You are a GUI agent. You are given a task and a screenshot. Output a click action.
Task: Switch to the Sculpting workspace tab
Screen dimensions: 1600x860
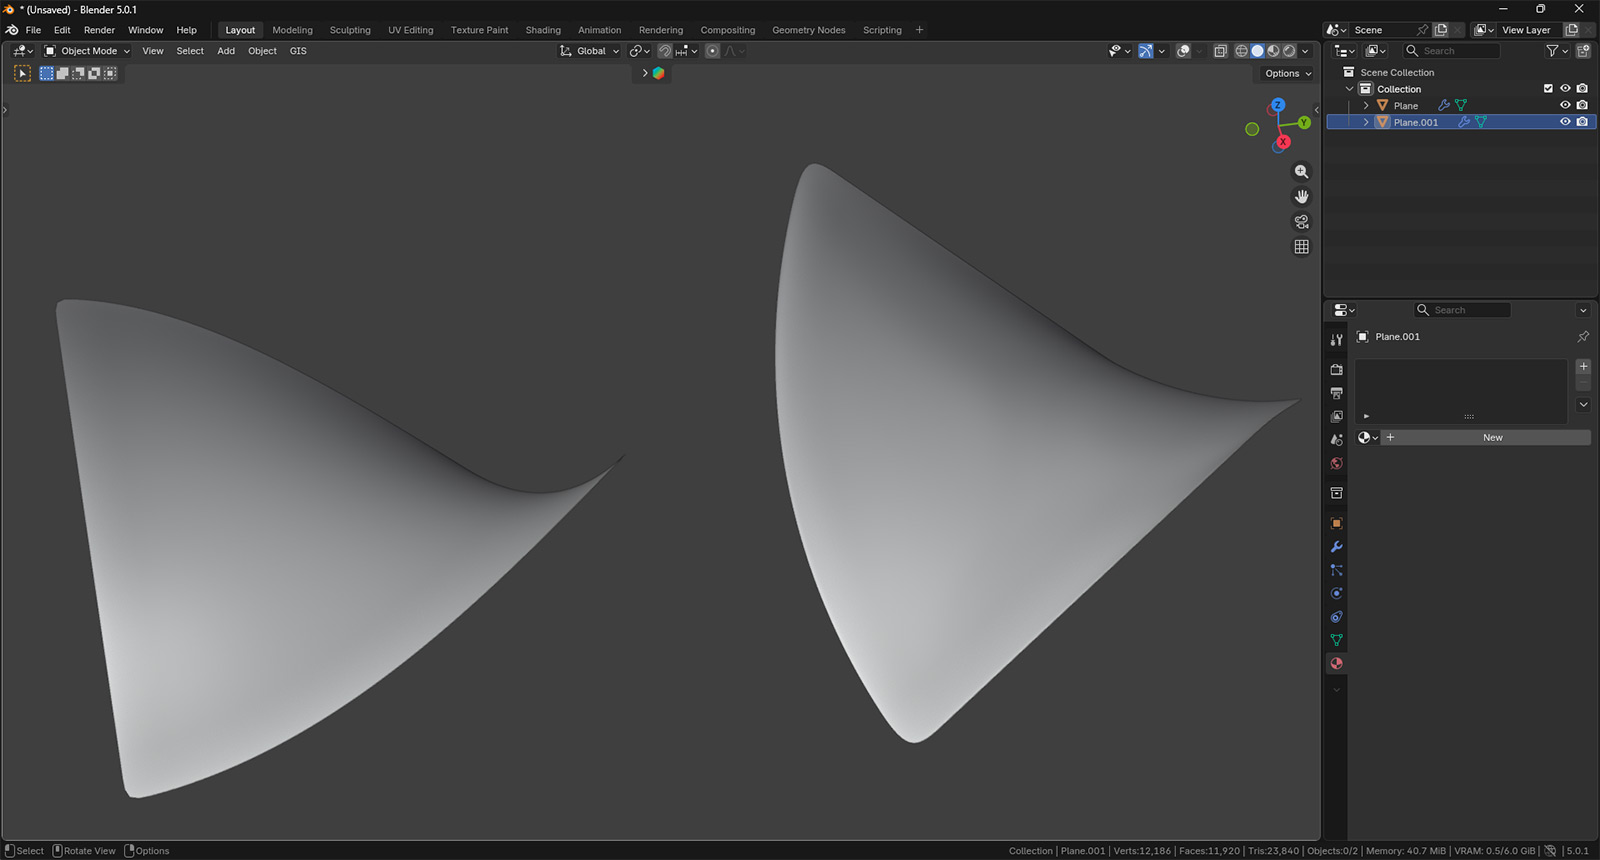350,30
